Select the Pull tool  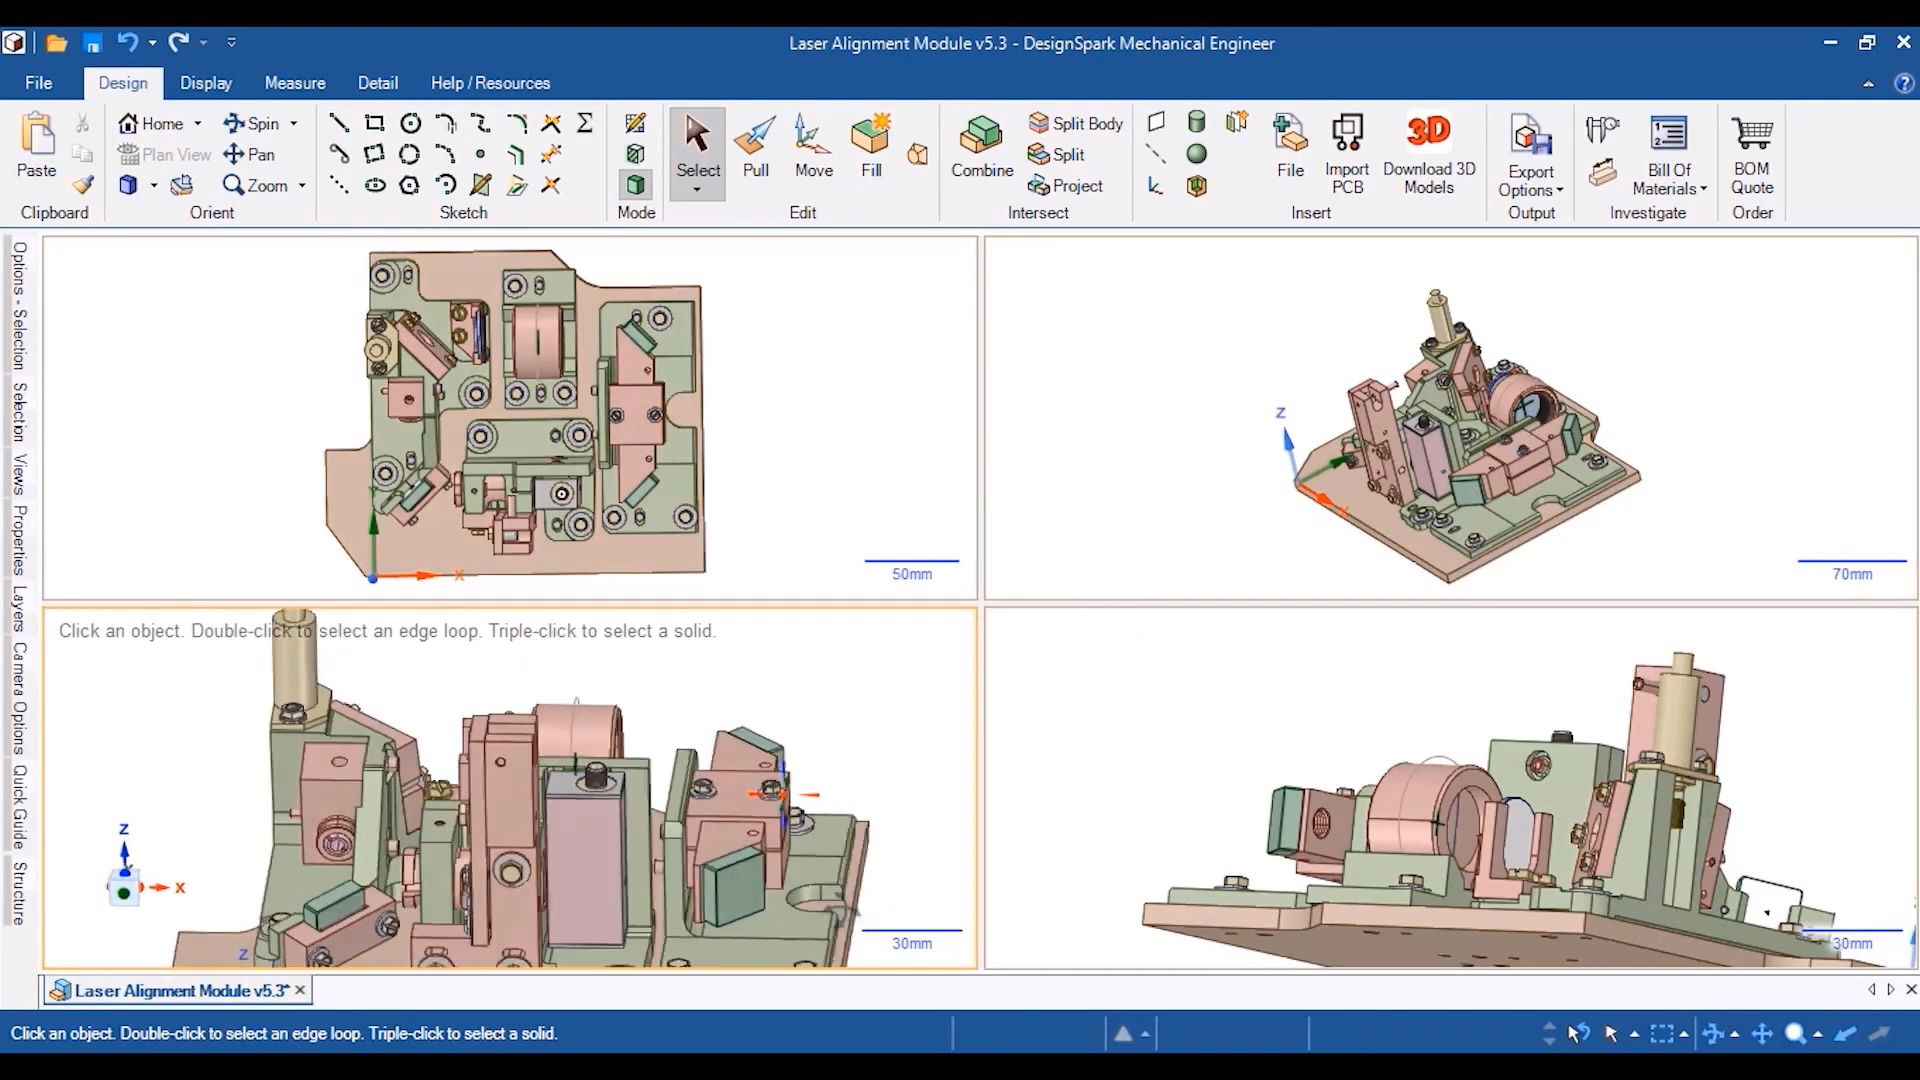pyautogui.click(x=756, y=145)
